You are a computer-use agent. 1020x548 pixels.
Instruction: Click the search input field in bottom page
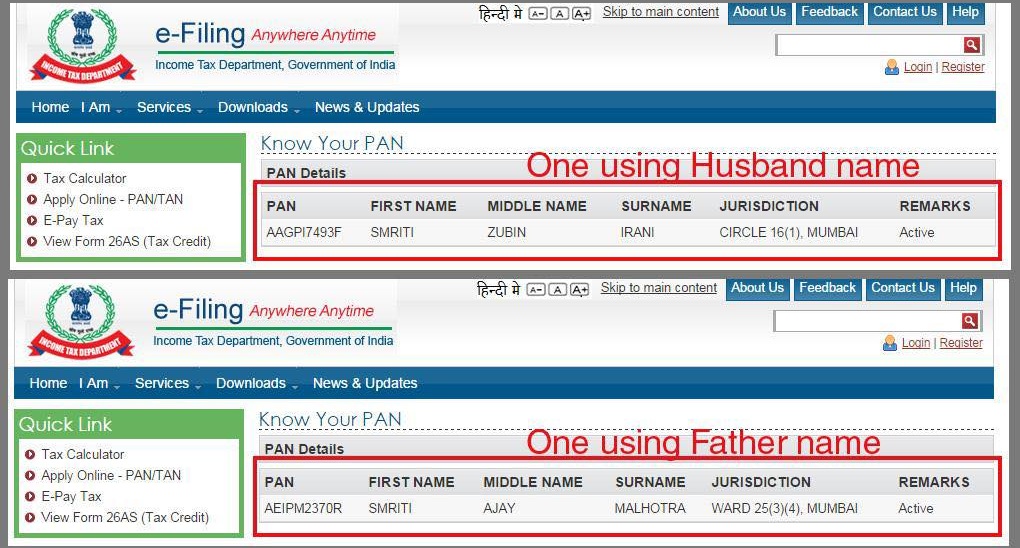pos(867,321)
